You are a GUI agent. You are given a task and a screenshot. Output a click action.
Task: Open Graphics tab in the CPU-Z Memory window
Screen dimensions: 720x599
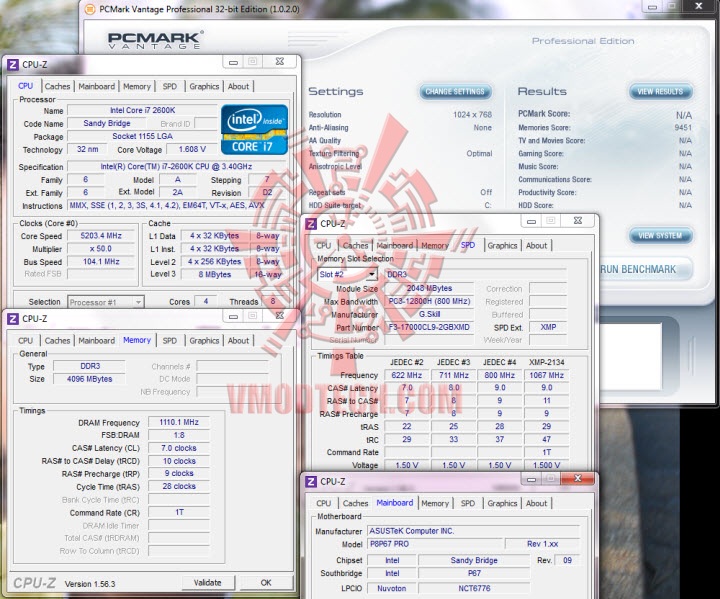[204, 341]
